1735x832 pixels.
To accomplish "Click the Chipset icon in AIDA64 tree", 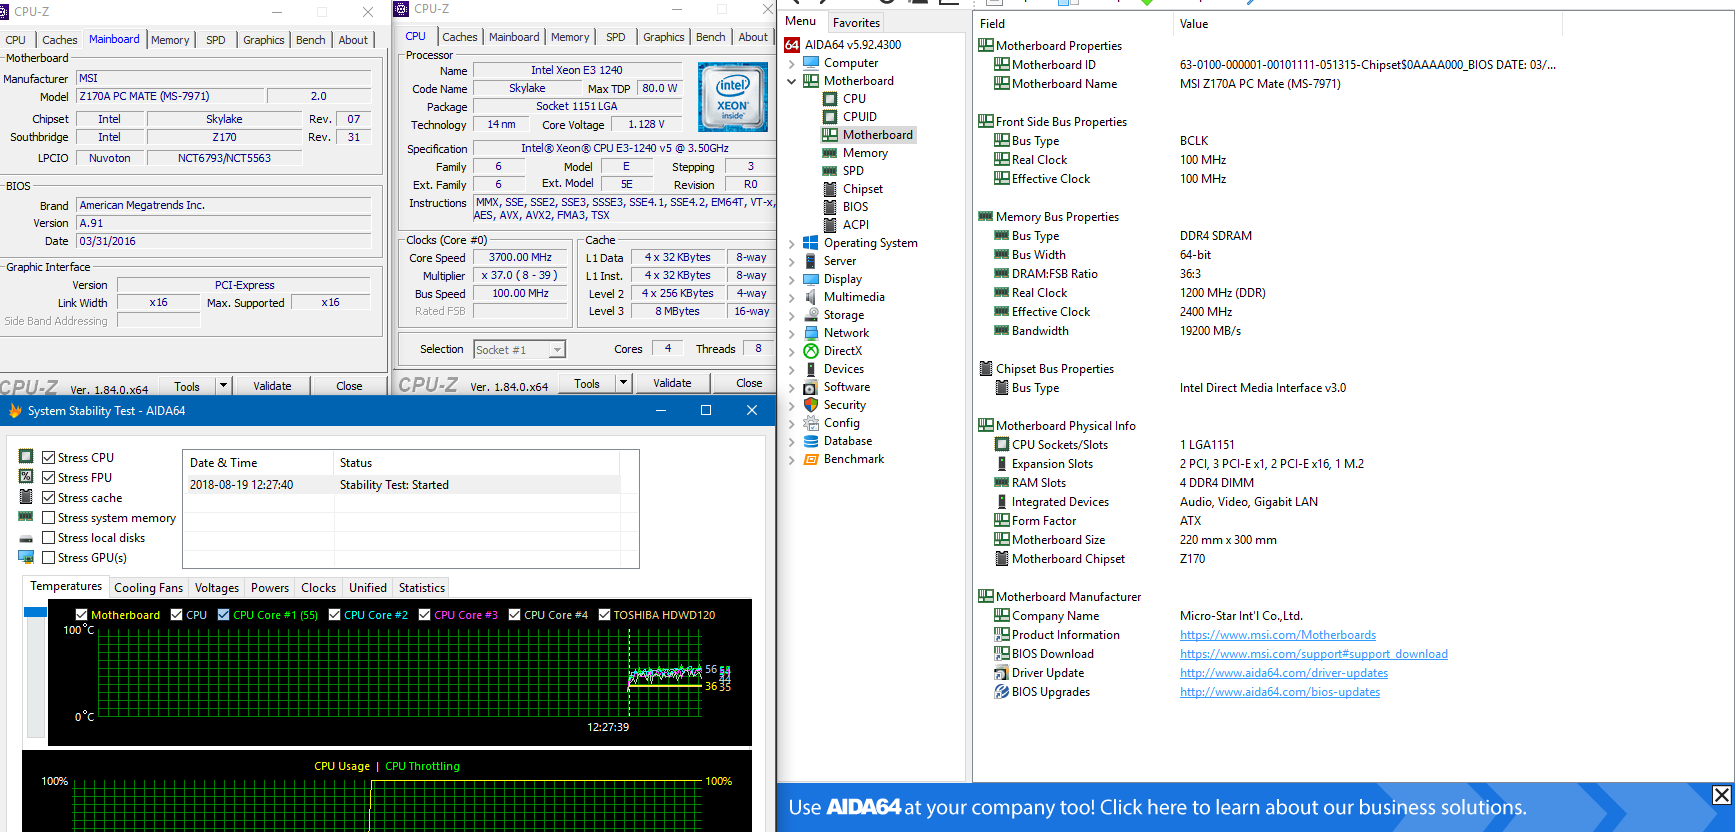I will [830, 189].
